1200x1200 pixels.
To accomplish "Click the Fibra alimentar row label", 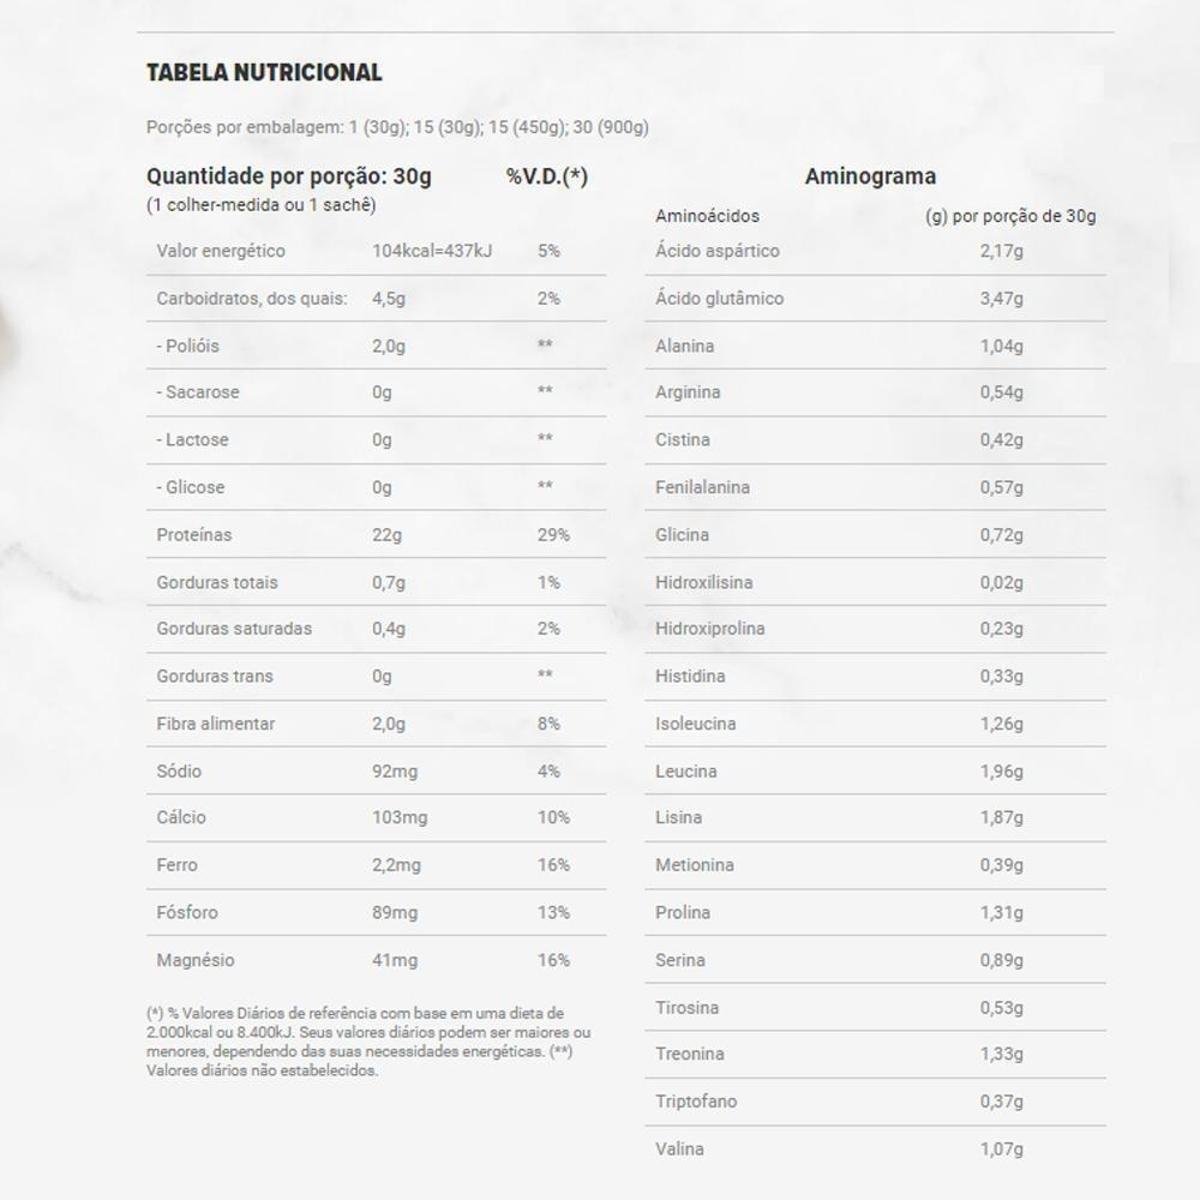I will 215,724.
